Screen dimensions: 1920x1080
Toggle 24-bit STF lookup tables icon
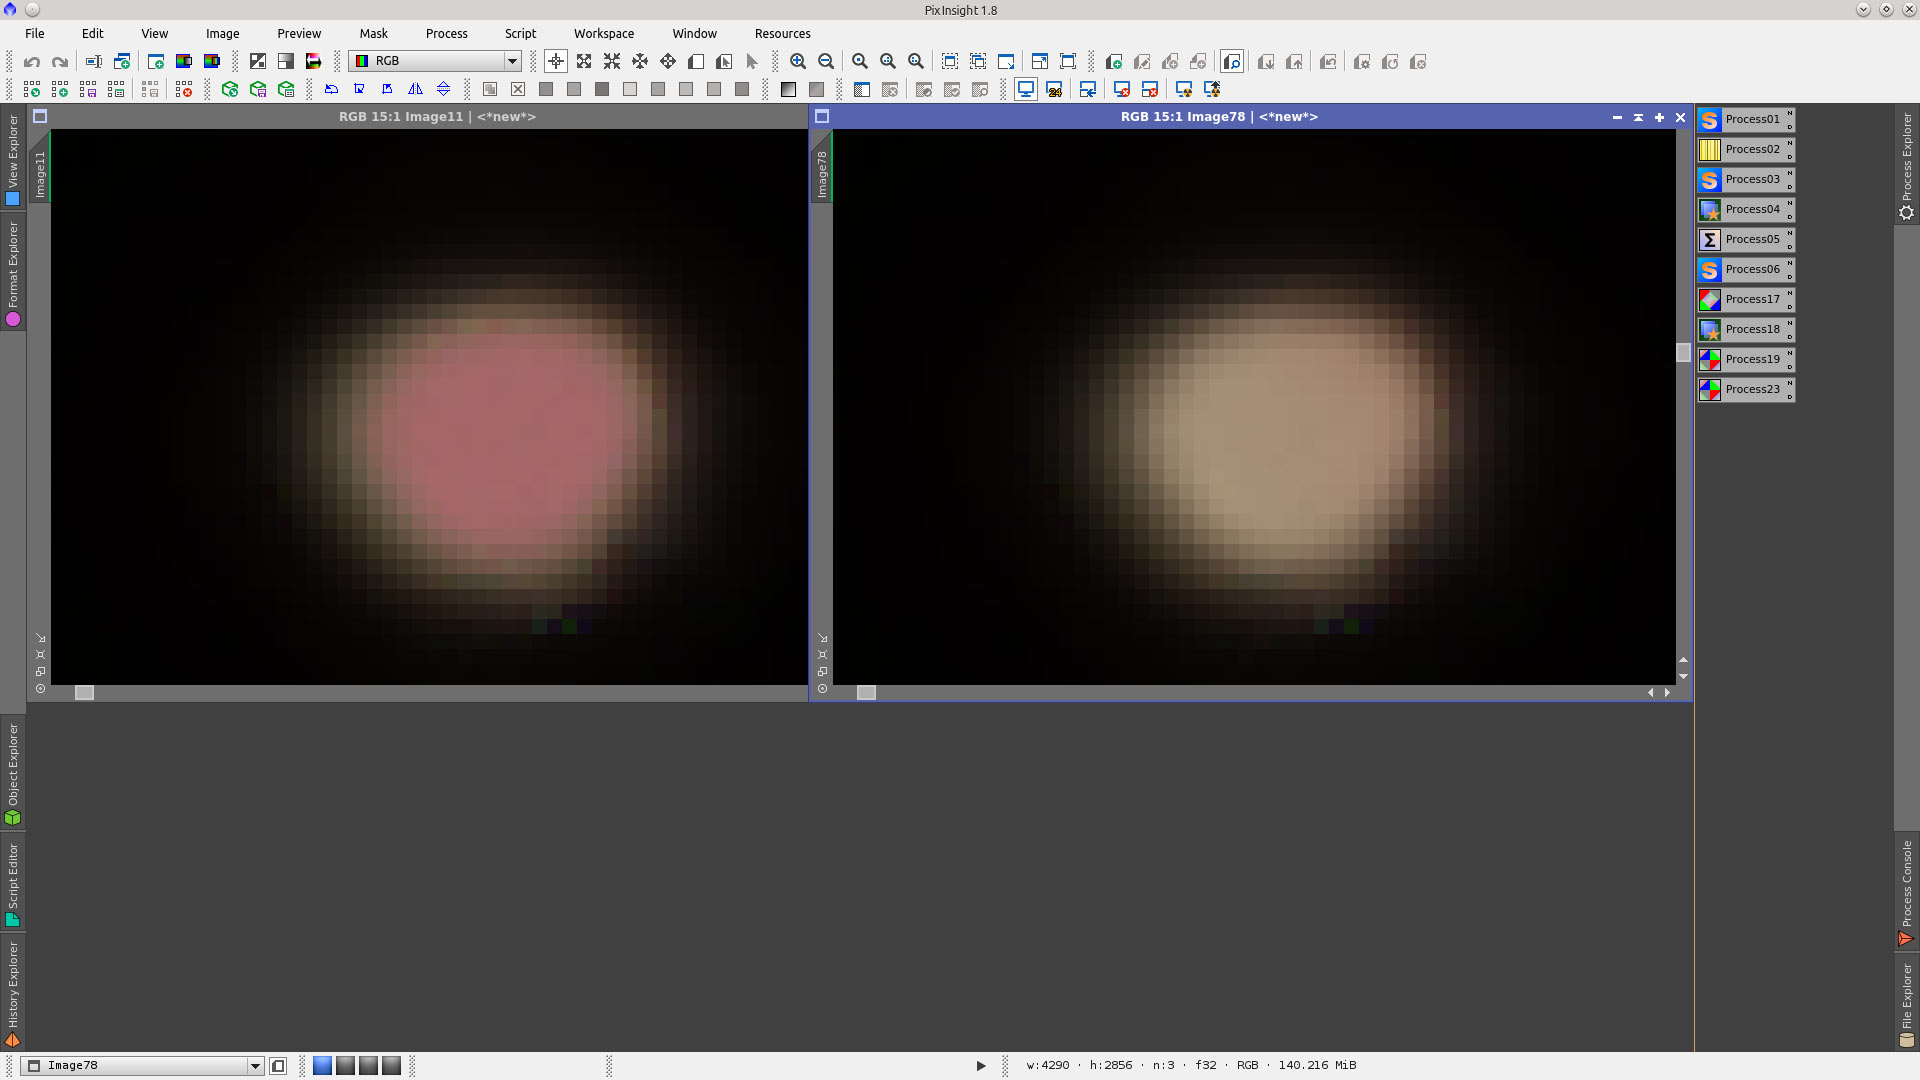(1054, 90)
